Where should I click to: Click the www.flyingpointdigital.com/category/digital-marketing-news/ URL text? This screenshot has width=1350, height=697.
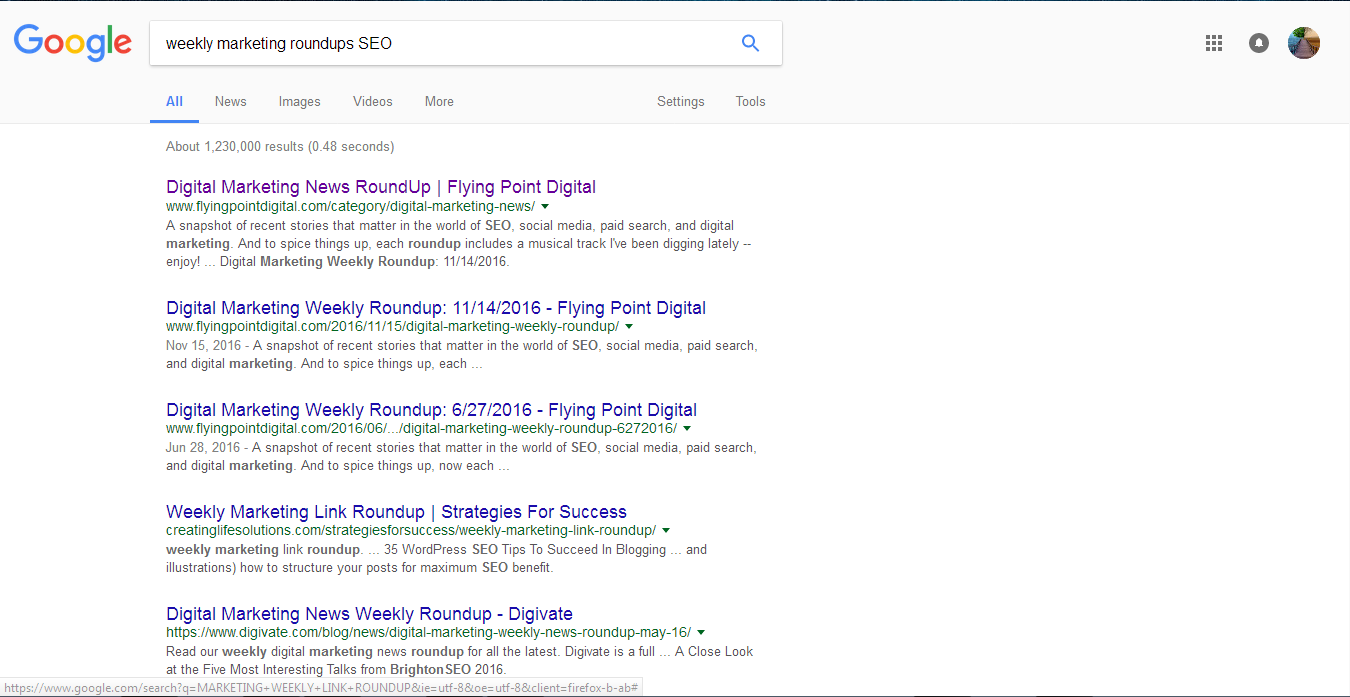click(x=350, y=206)
